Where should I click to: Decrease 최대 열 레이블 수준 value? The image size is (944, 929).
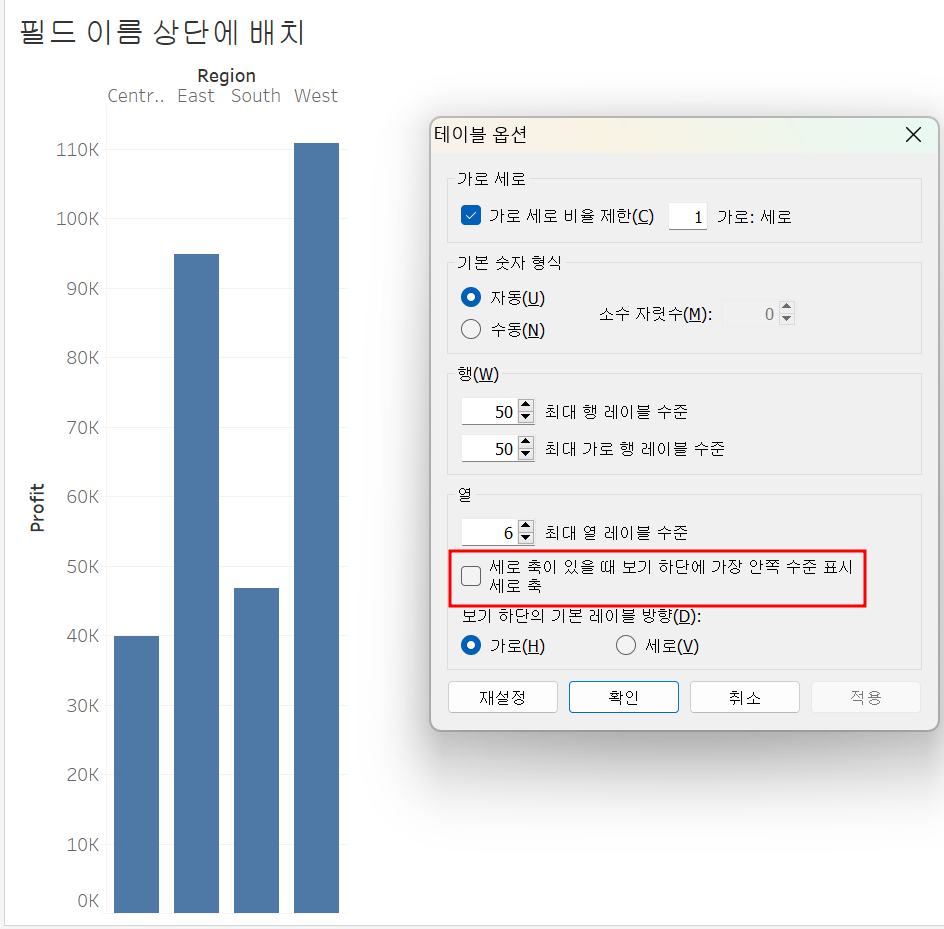[526, 538]
